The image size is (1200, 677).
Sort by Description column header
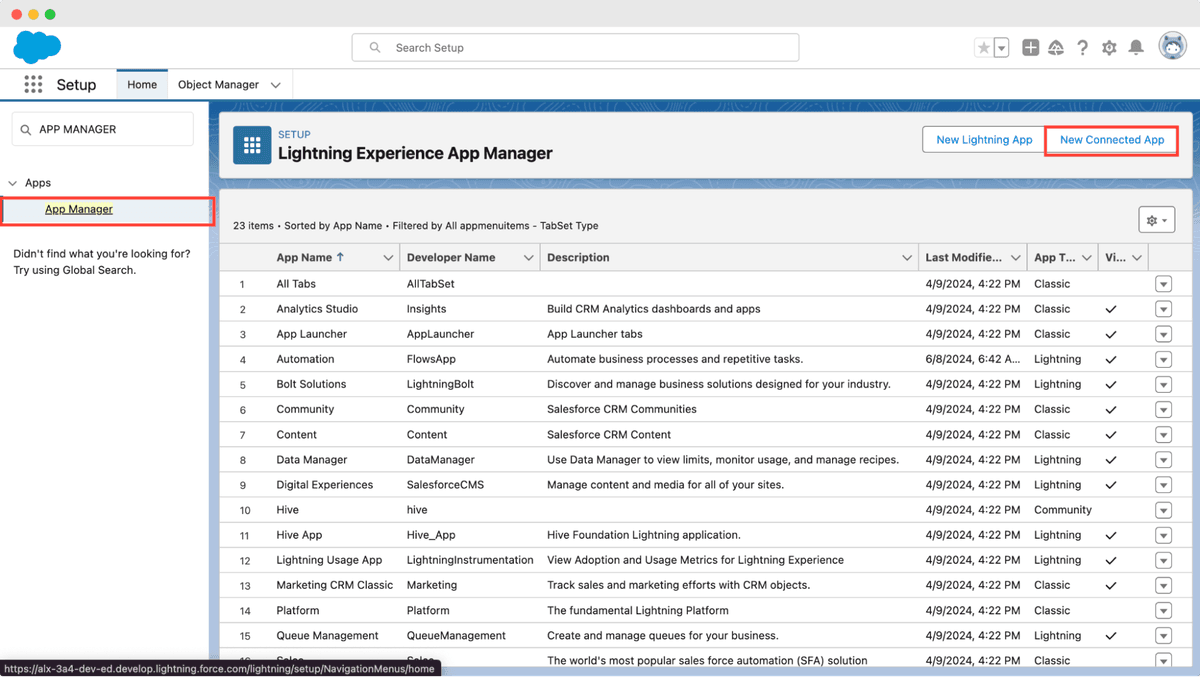point(578,257)
